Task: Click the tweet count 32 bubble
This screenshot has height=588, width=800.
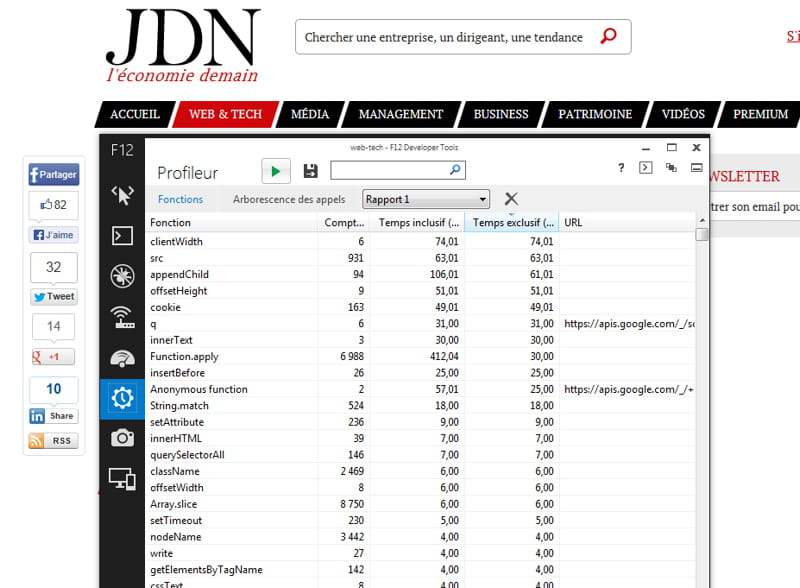Action: pyautogui.click(x=54, y=267)
